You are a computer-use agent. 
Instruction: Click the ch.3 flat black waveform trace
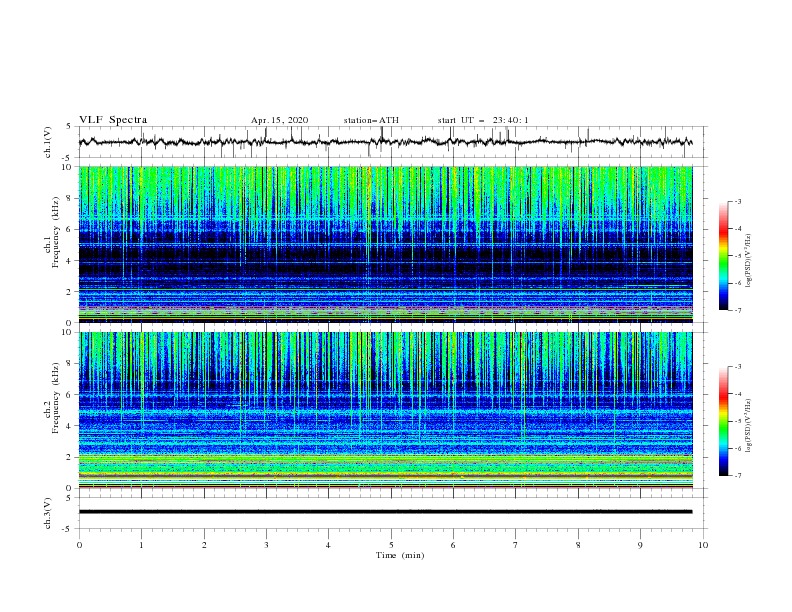pyautogui.click(x=385, y=512)
